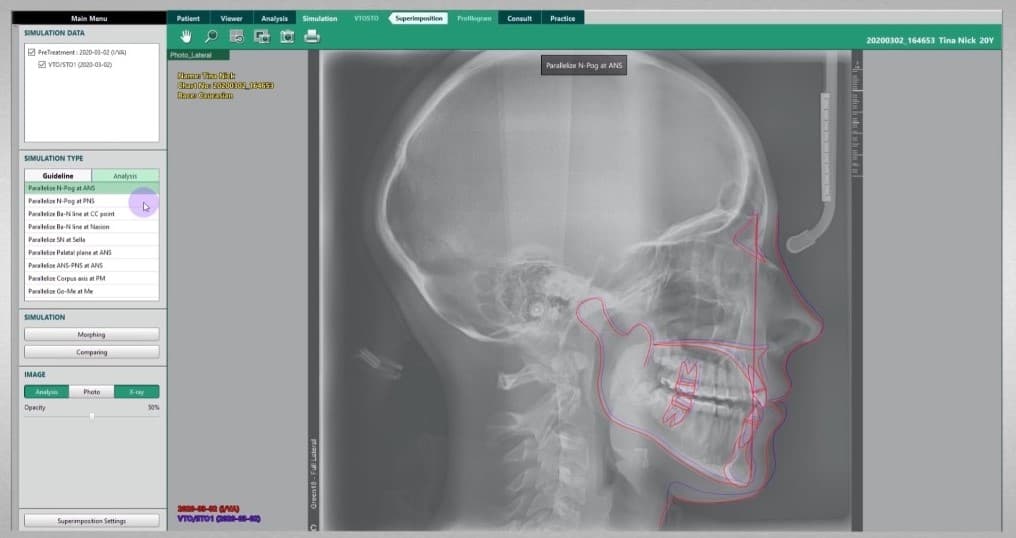Click the multi-window layout toolbar icon
Screen dimensions: 1016x538
262,36
